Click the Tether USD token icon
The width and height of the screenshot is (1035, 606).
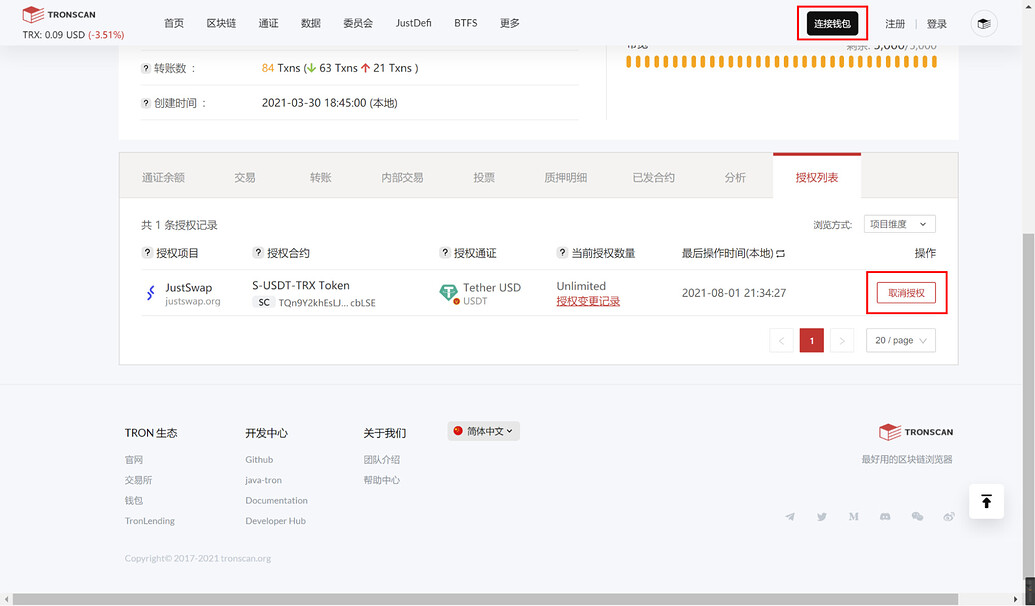click(x=449, y=290)
